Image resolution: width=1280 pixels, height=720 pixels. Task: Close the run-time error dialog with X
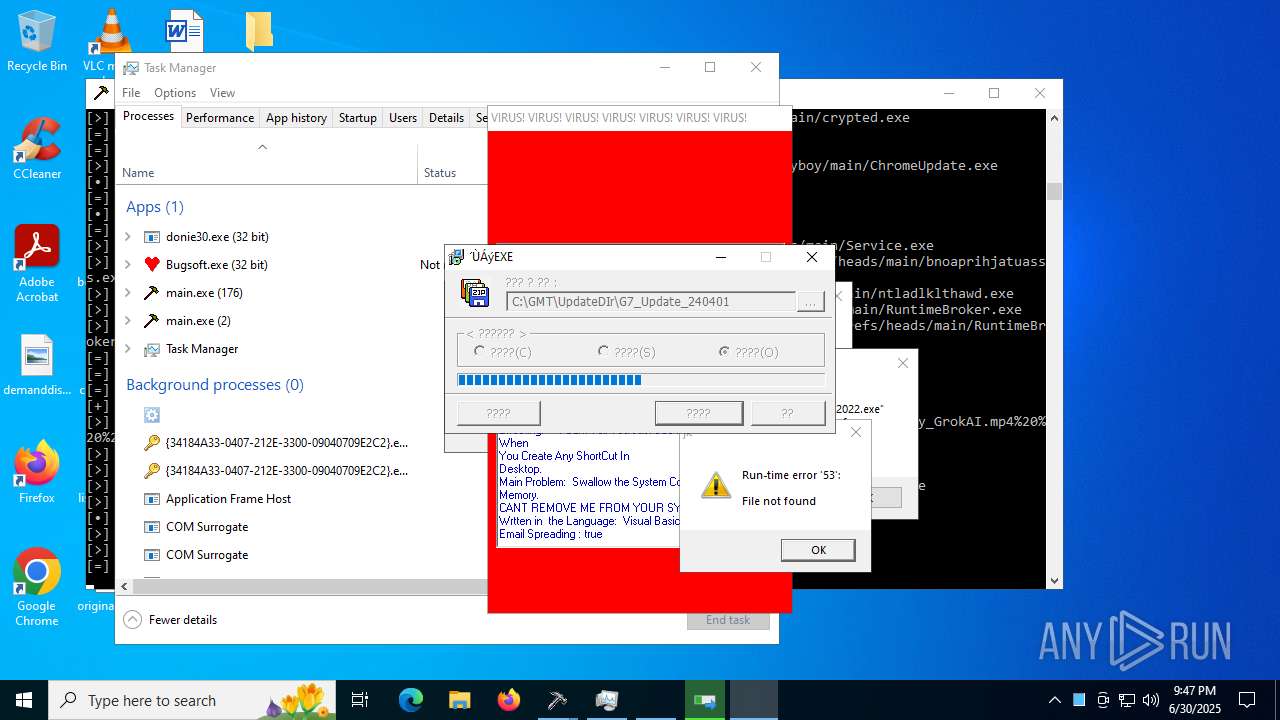(x=855, y=433)
